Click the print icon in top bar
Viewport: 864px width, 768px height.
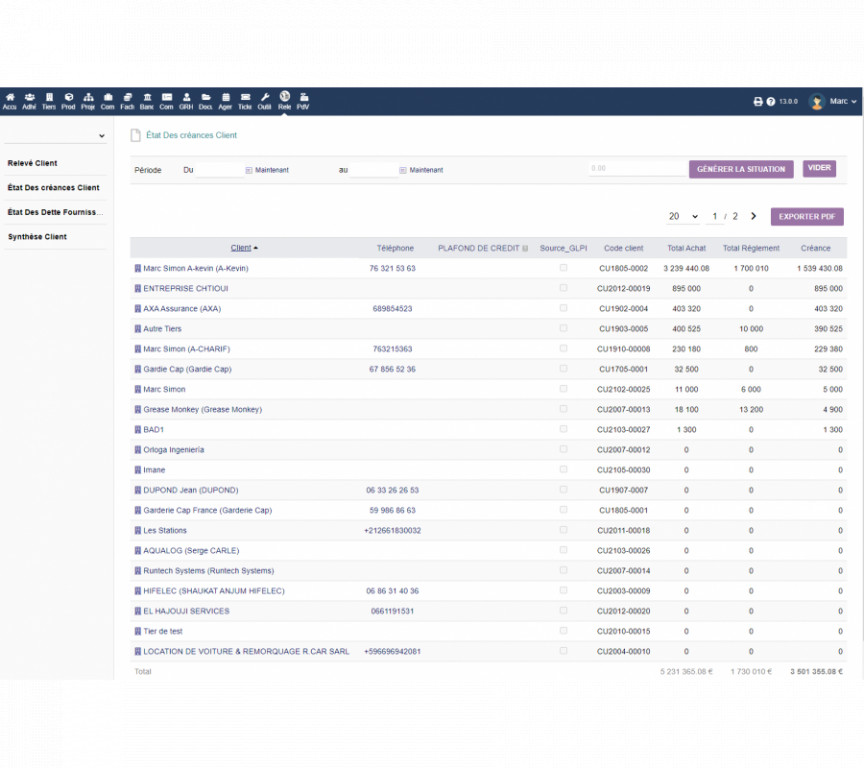pyautogui.click(x=757, y=102)
